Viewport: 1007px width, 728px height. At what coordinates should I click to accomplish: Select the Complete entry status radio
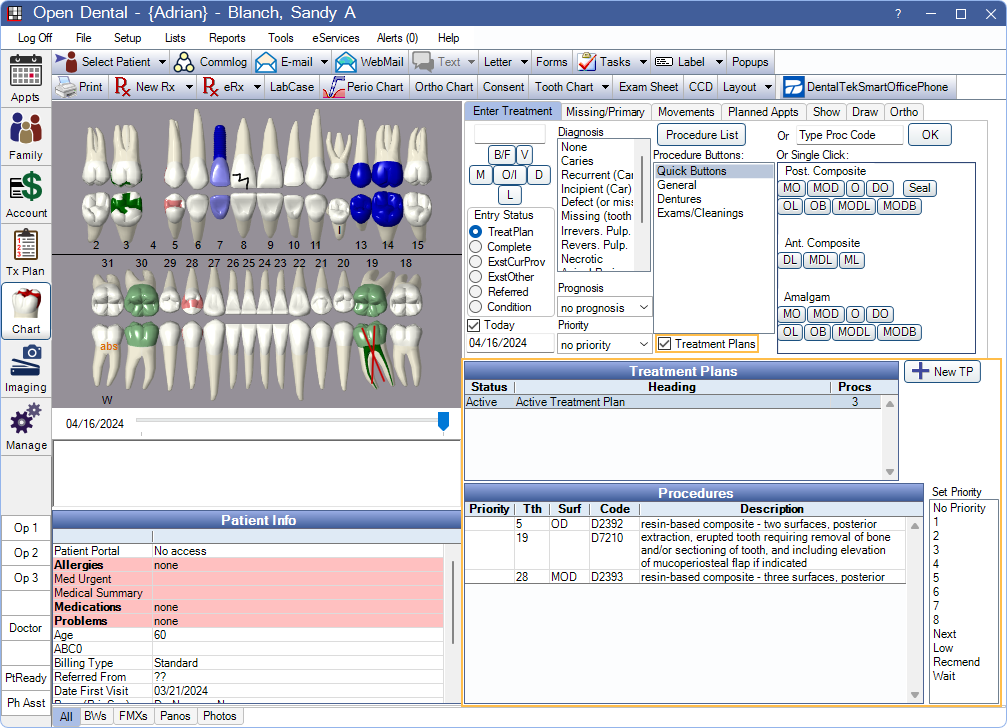click(475, 247)
